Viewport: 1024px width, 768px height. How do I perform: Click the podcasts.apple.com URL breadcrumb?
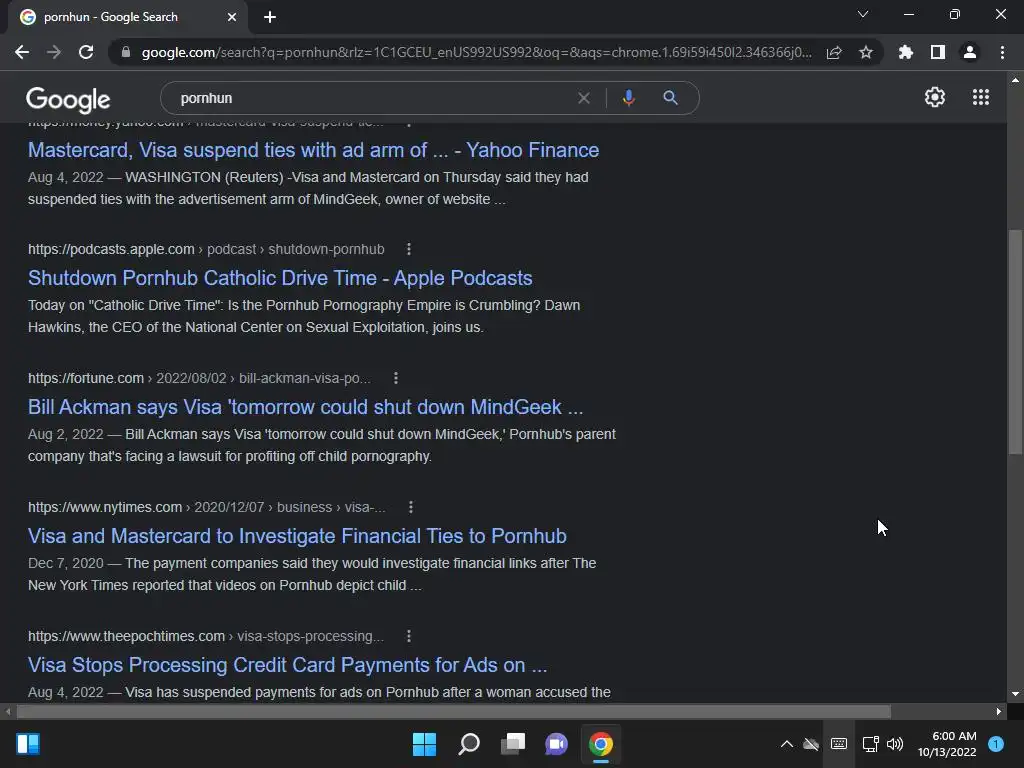206,249
